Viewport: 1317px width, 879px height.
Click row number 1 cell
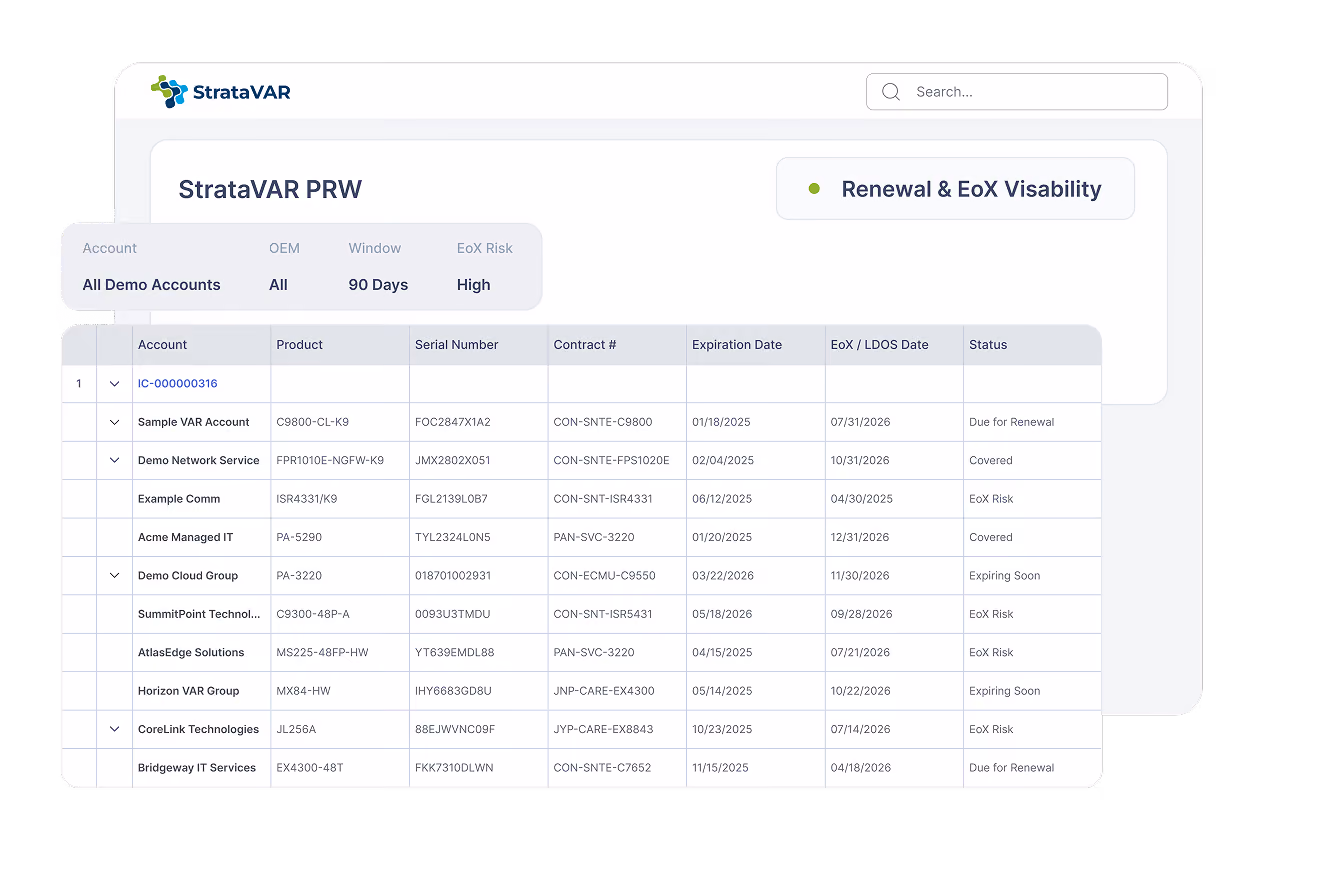click(79, 384)
